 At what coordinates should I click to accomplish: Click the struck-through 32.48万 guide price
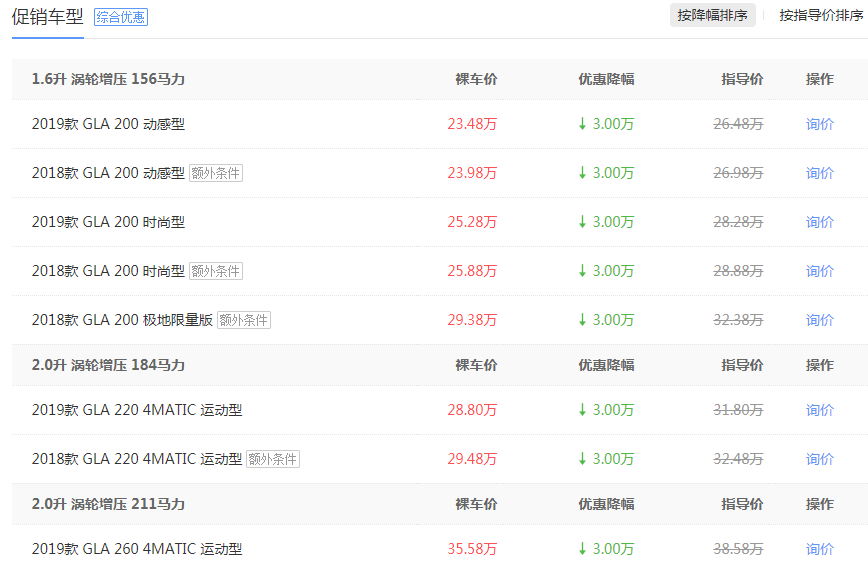[738, 459]
